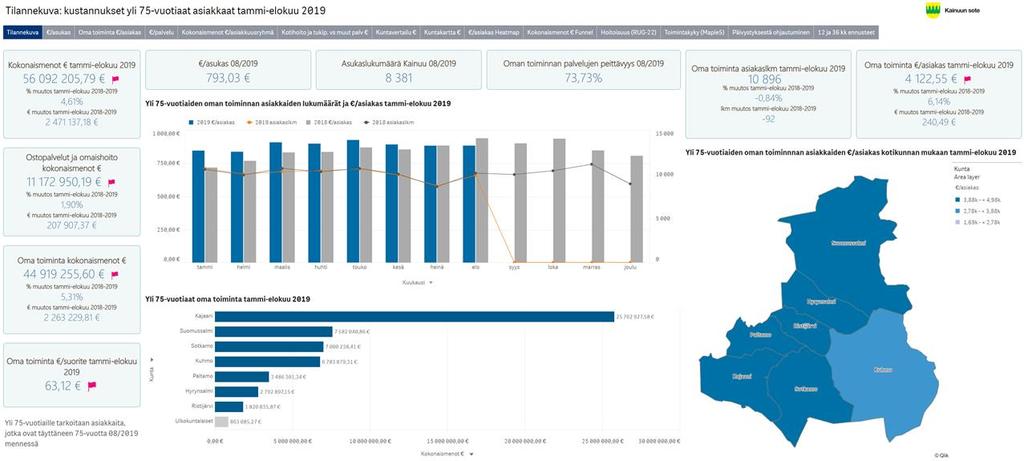1024x461 pixels.
Task: Click the pink flag beside 44 919 255,60 €
Action: coord(116,275)
